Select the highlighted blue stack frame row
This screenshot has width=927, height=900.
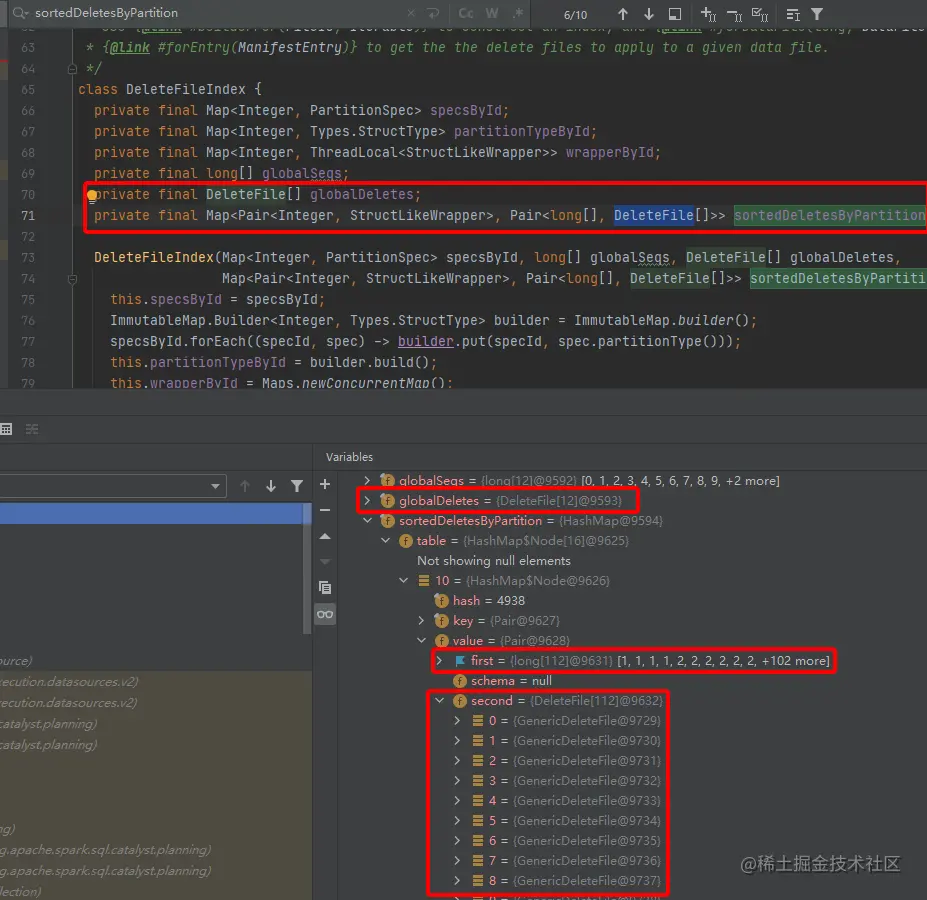coord(151,513)
